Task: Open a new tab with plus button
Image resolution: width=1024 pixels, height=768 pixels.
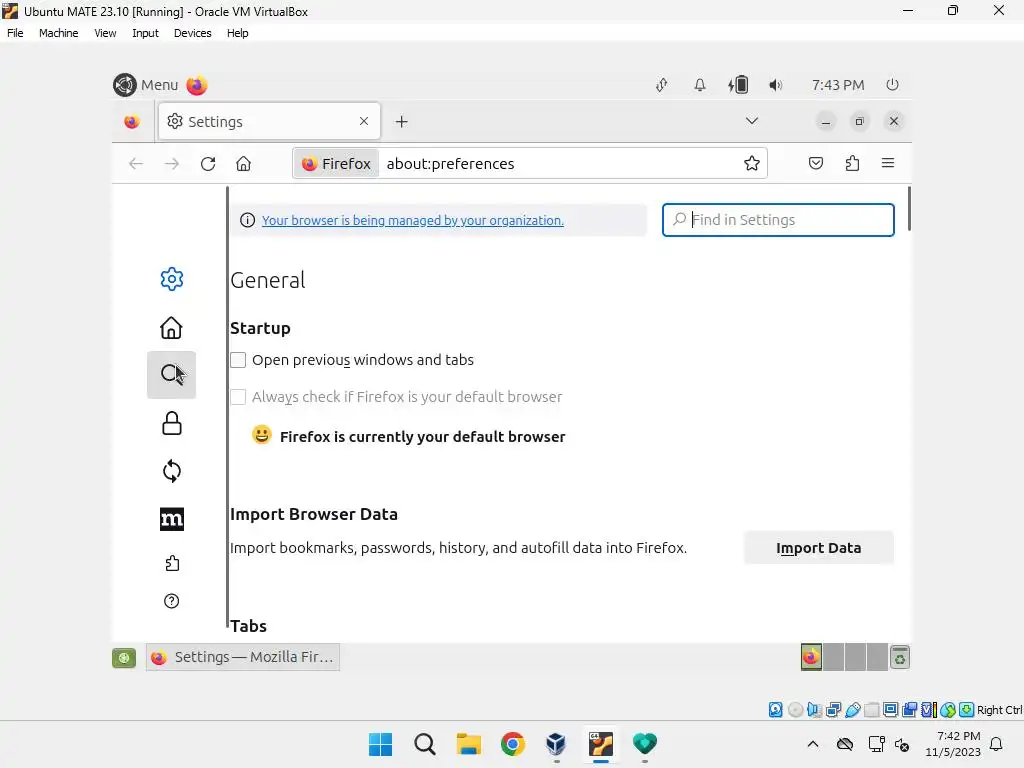Action: tap(402, 121)
